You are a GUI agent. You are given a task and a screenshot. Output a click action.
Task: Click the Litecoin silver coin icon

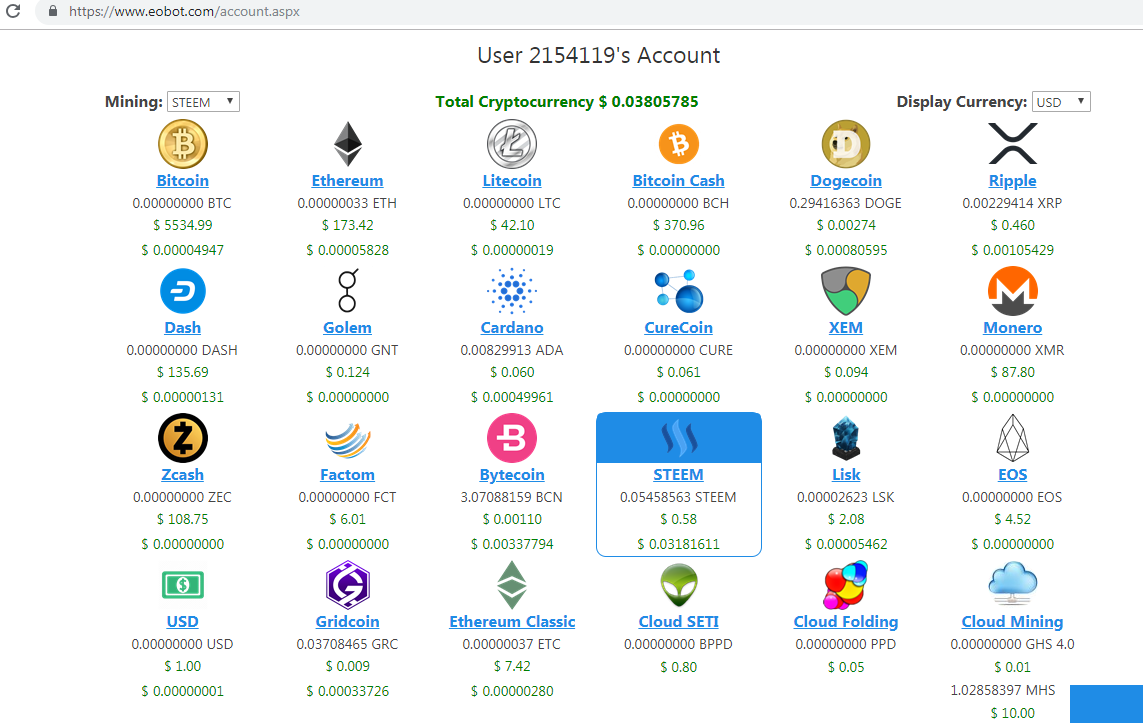[512, 144]
